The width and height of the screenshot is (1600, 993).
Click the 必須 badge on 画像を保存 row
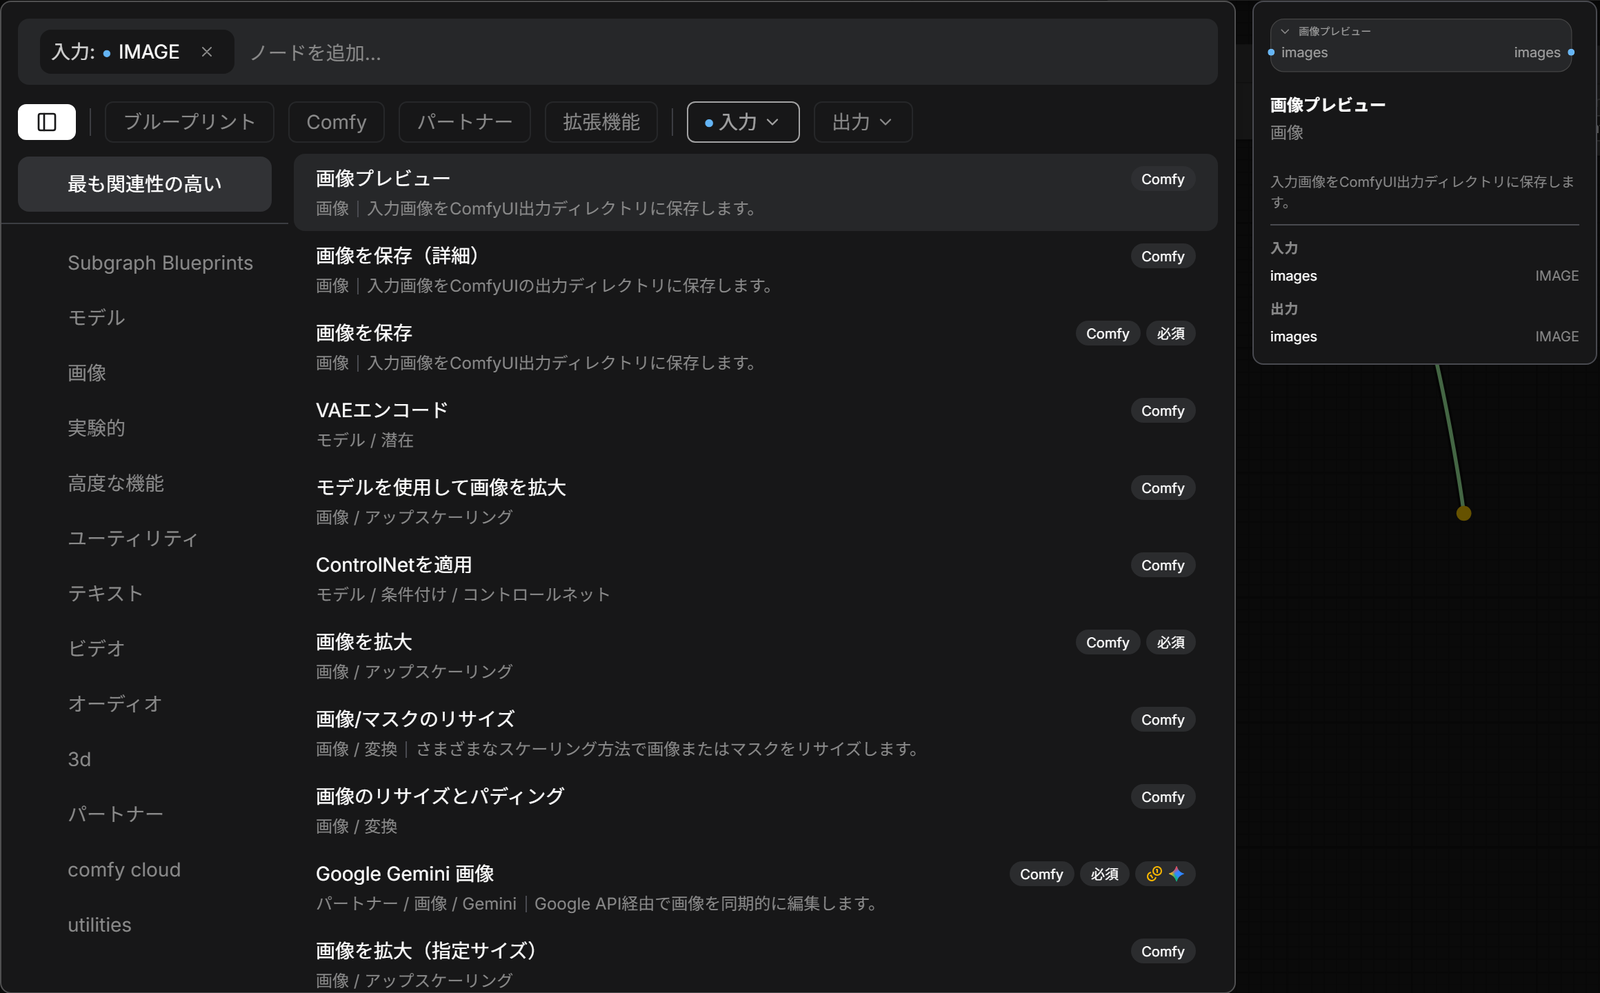tap(1171, 334)
